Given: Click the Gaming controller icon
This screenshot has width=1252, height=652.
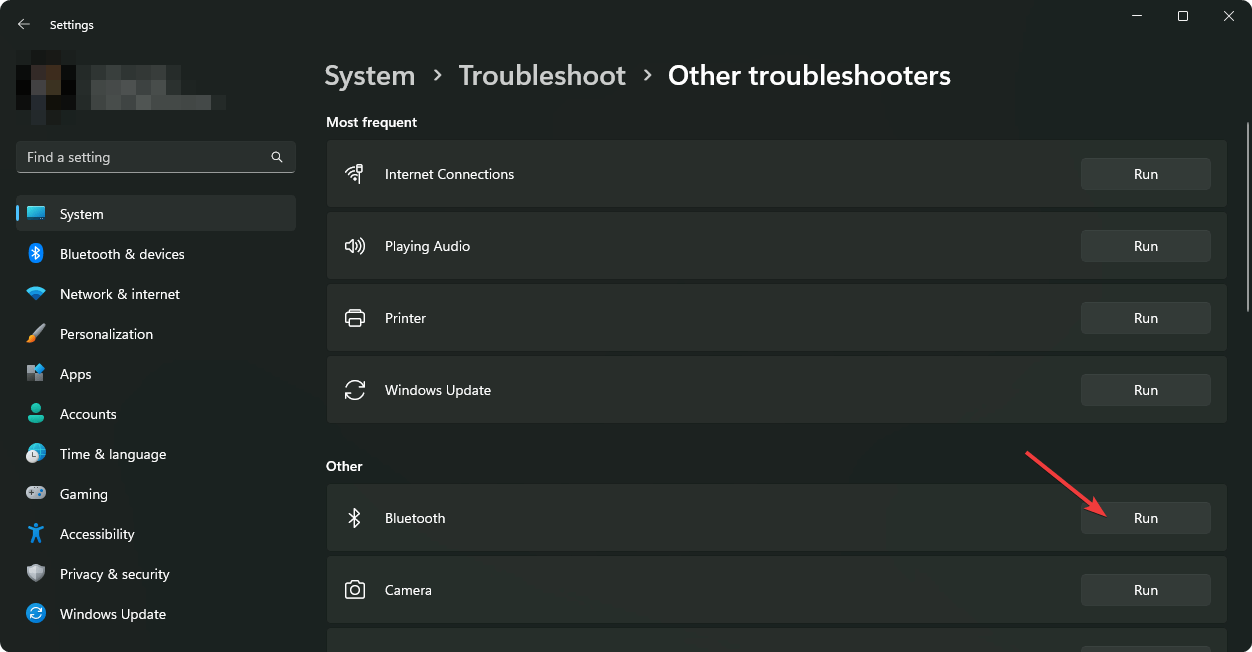Looking at the screenshot, I should tap(36, 494).
